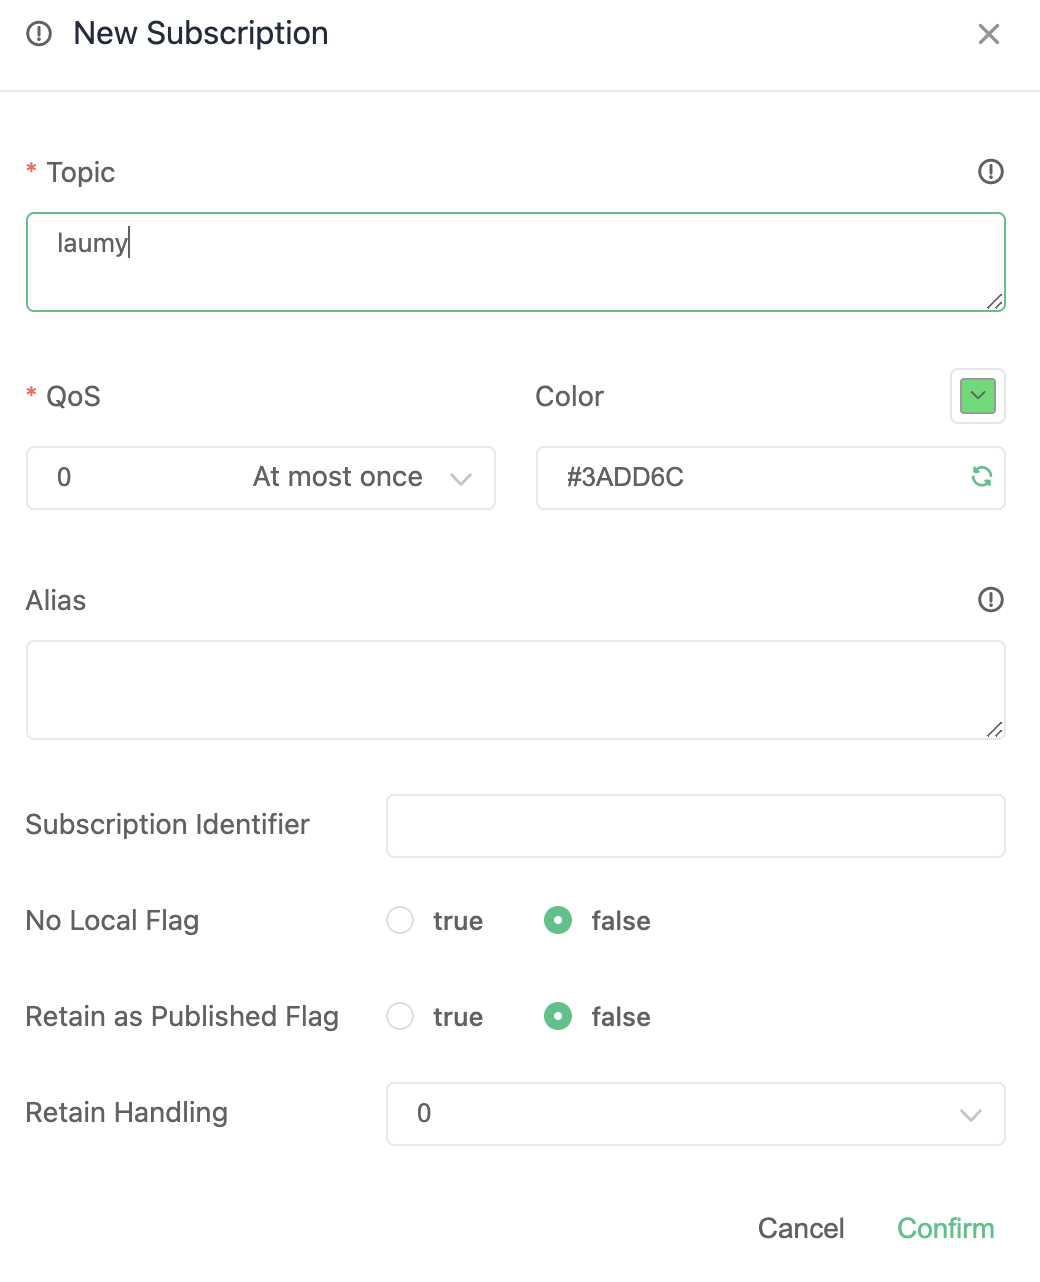This screenshot has width=1040, height=1282.
Task: Open the QoS dropdown showing At most once
Action: (x=261, y=478)
